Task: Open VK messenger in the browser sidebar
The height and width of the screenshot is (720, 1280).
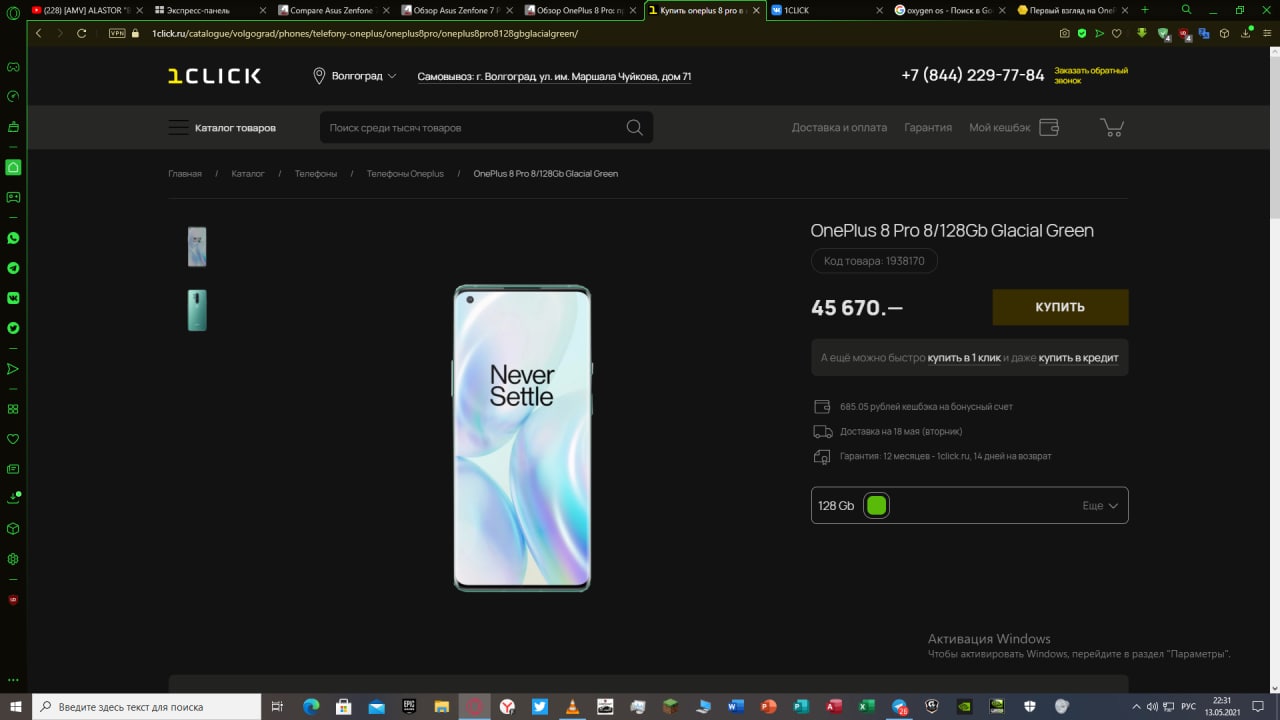Action: pos(13,297)
